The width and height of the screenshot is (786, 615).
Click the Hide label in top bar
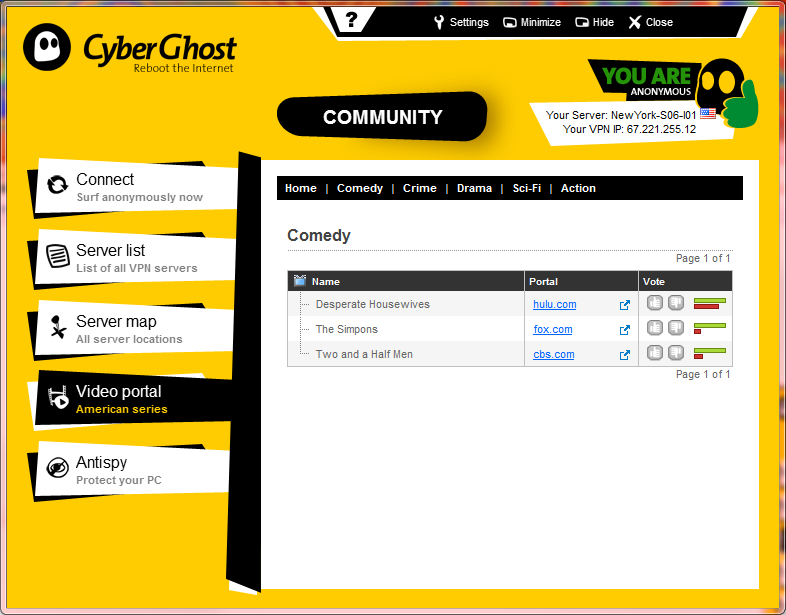[603, 22]
